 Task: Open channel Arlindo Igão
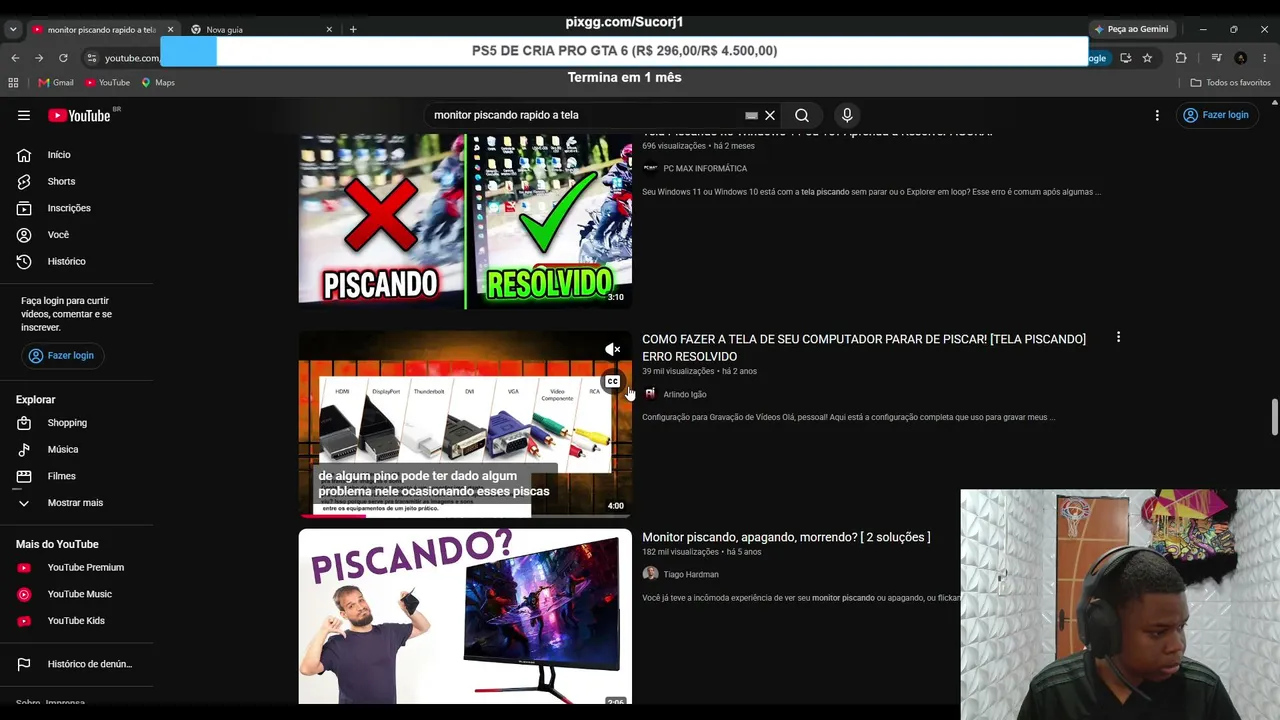pos(685,394)
